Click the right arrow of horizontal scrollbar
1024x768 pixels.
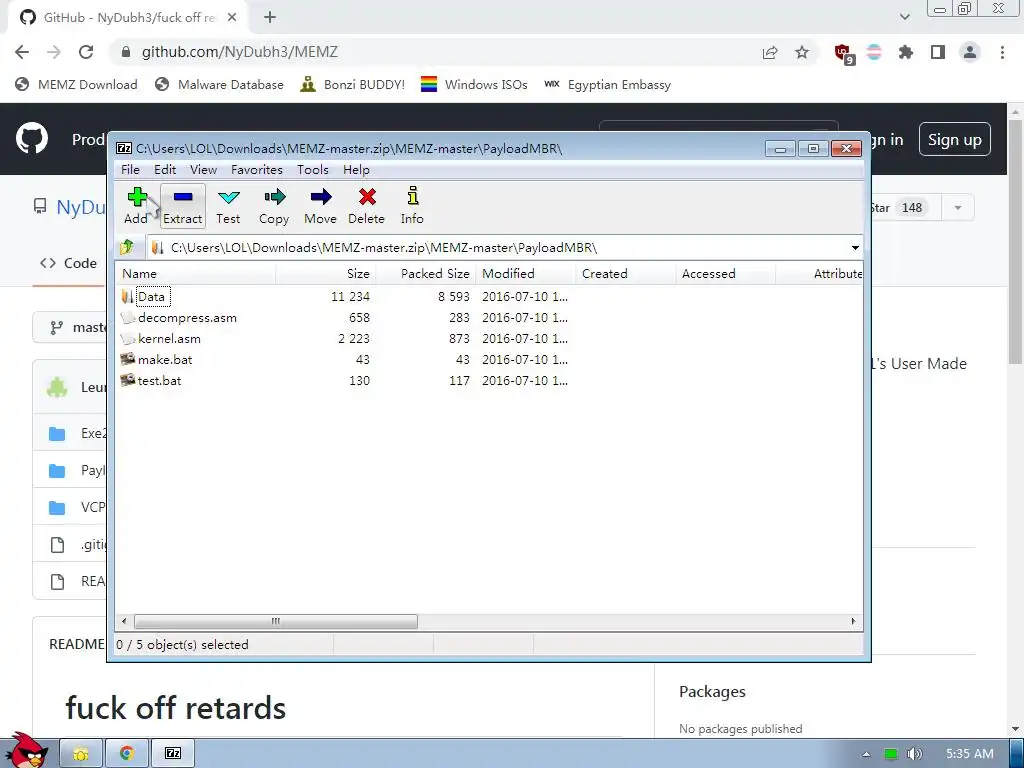[x=854, y=621]
